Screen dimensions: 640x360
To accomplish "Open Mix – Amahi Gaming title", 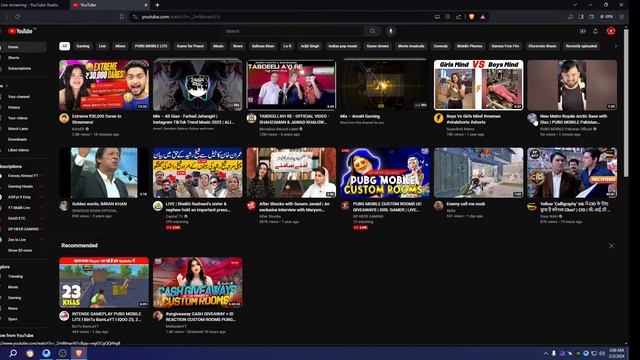I will 360,116.
